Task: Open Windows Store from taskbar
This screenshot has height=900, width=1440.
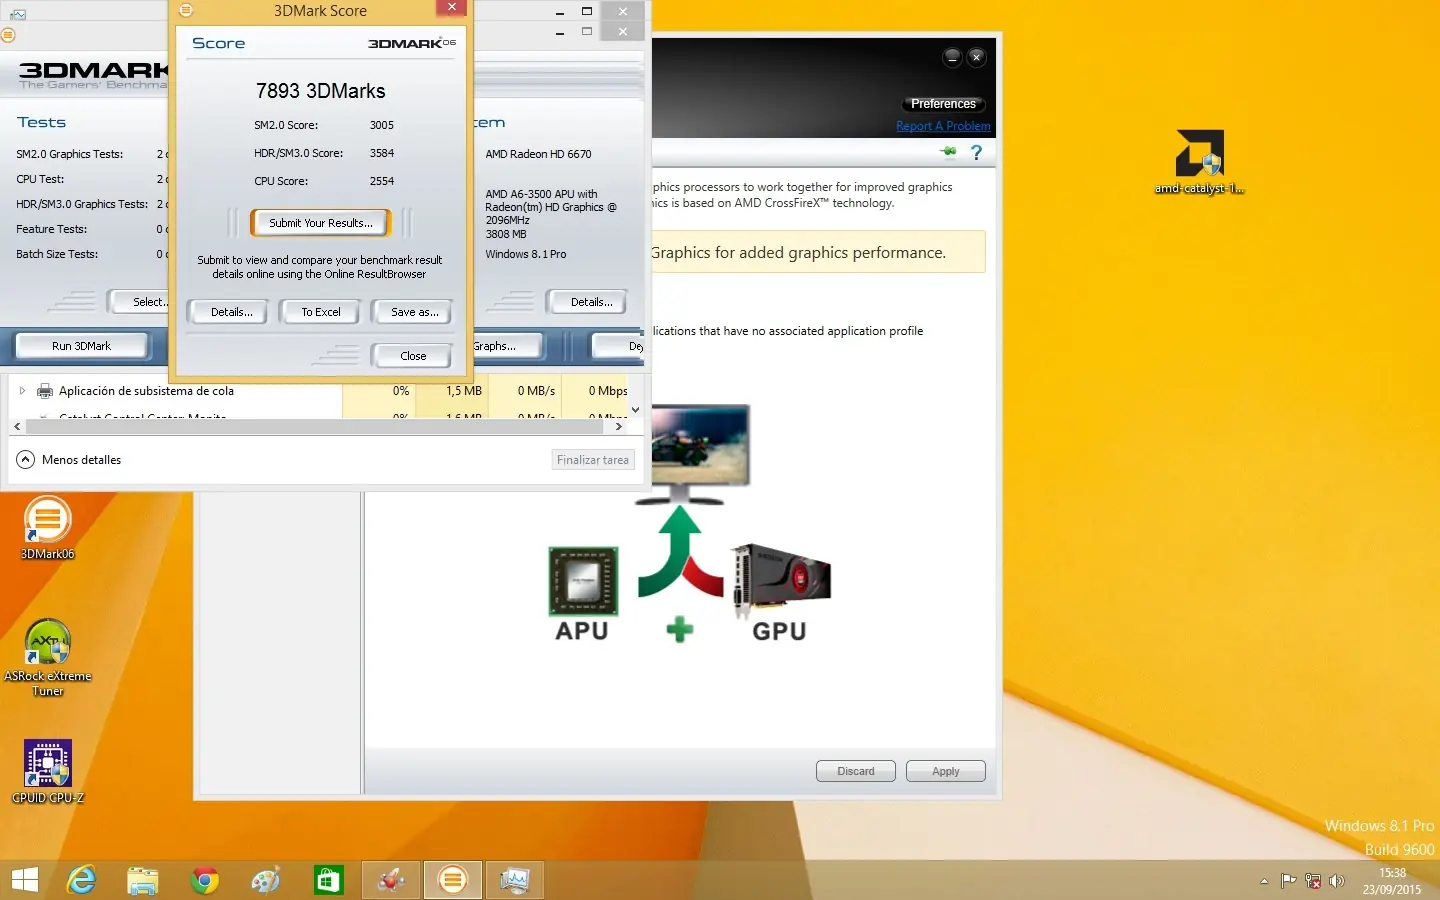Action: pos(328,880)
